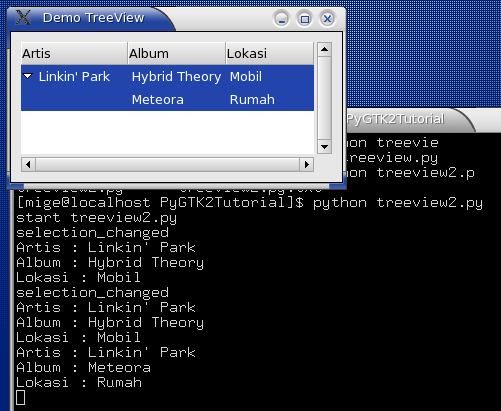Viewport: 501px width, 411px height.
Task: Click the 'start treeview2.py' terminal line
Action: tap(96, 218)
